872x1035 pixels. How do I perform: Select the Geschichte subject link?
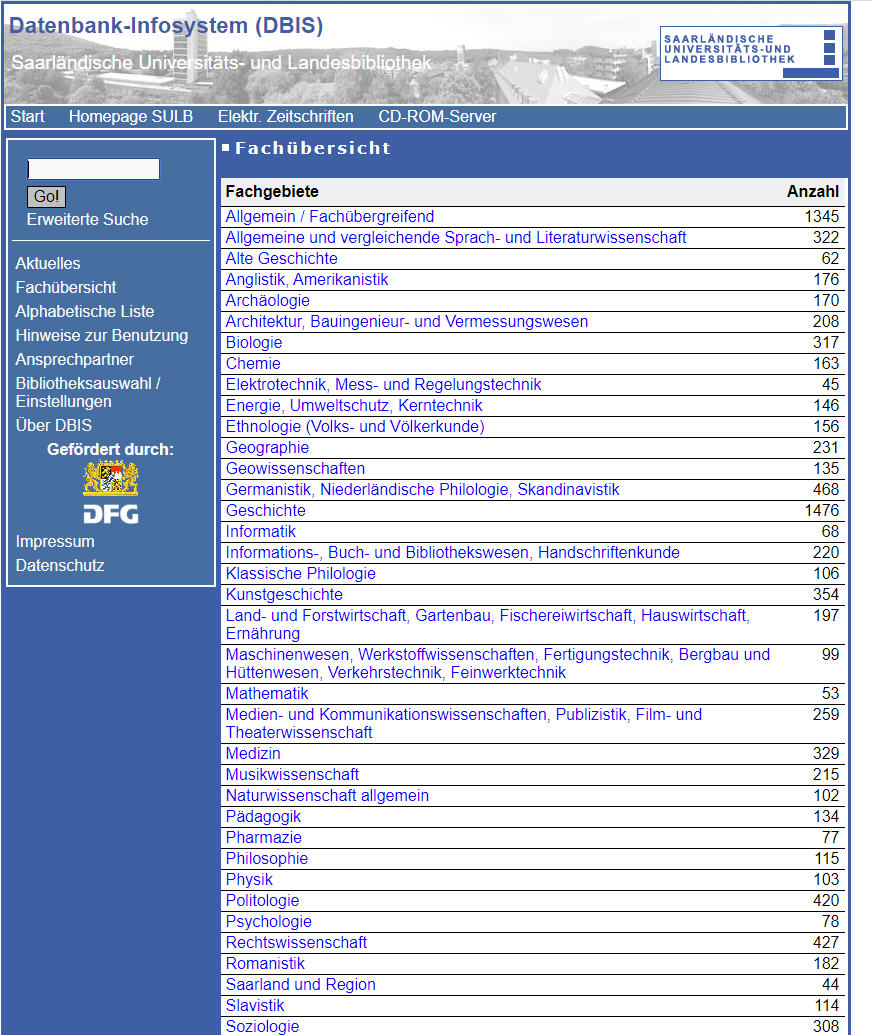pyautogui.click(x=265, y=510)
